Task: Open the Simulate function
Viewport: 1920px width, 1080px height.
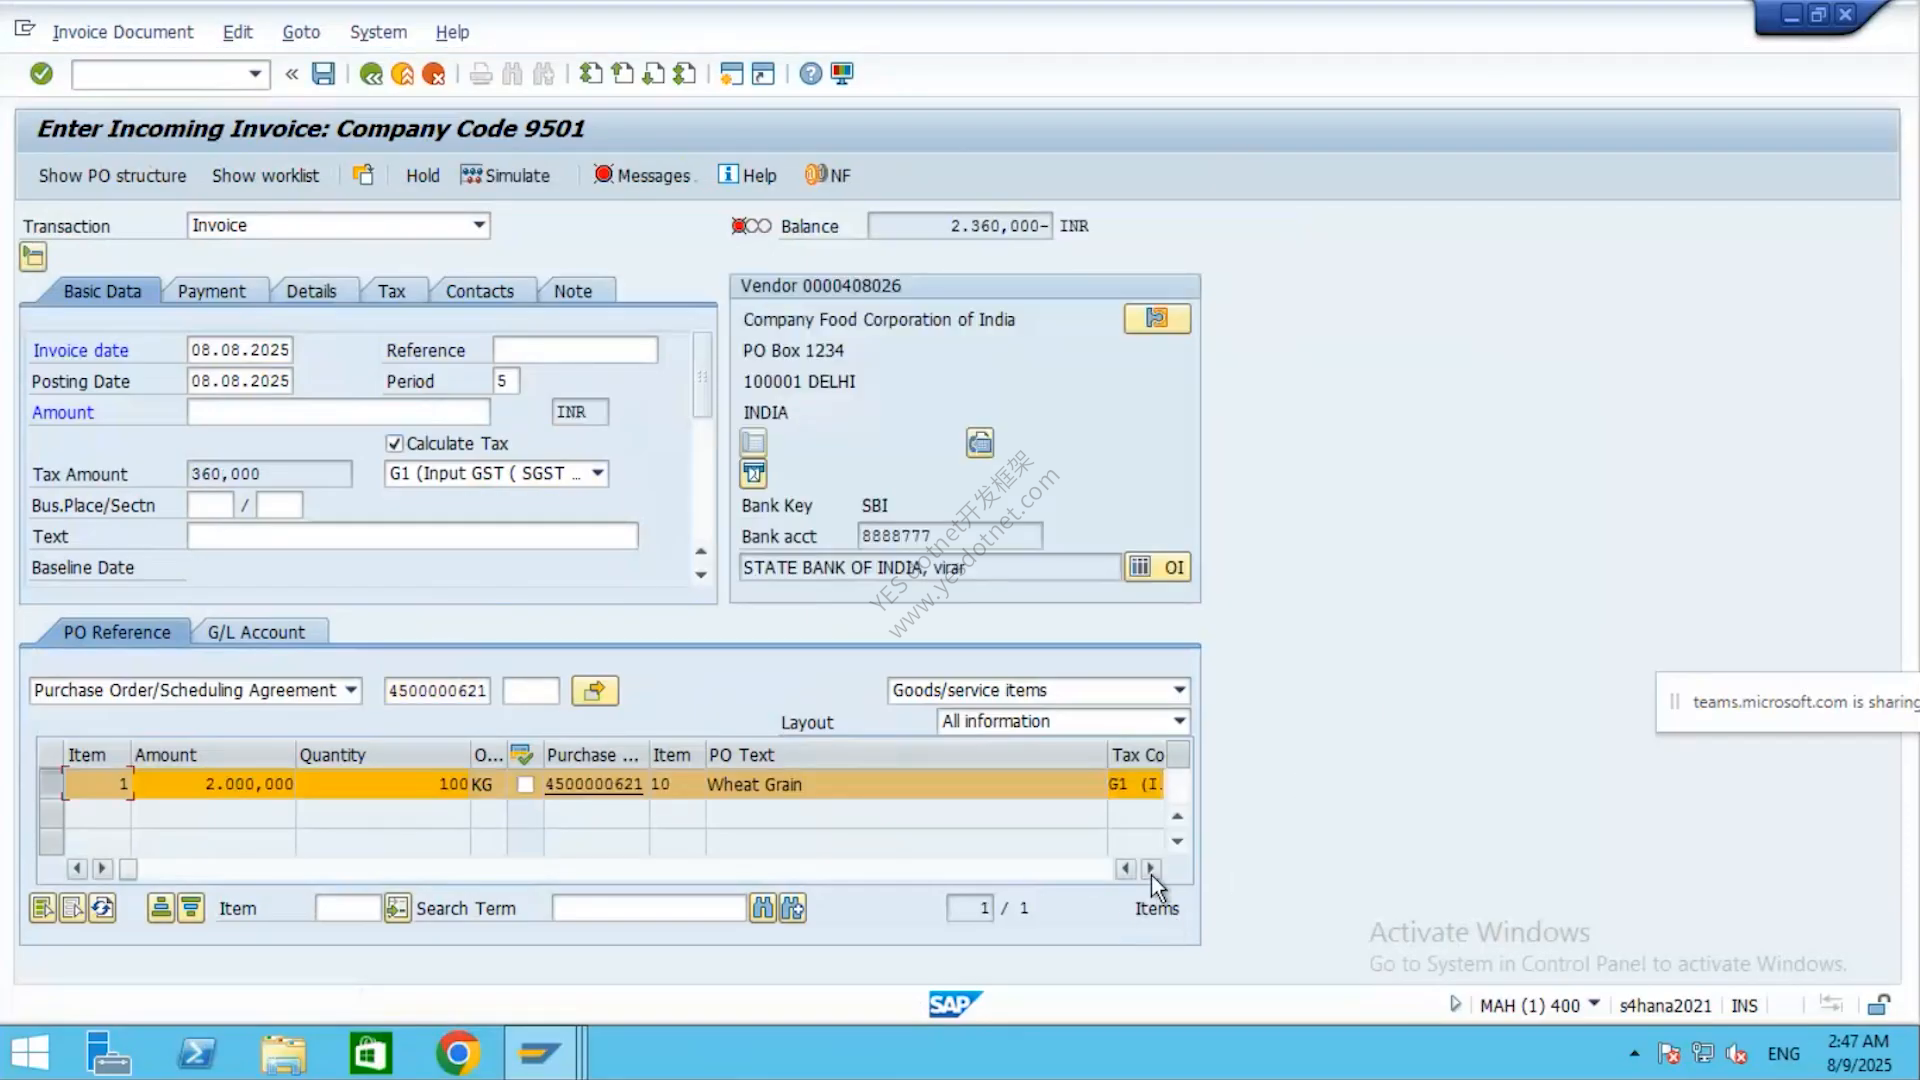Action: tap(505, 175)
